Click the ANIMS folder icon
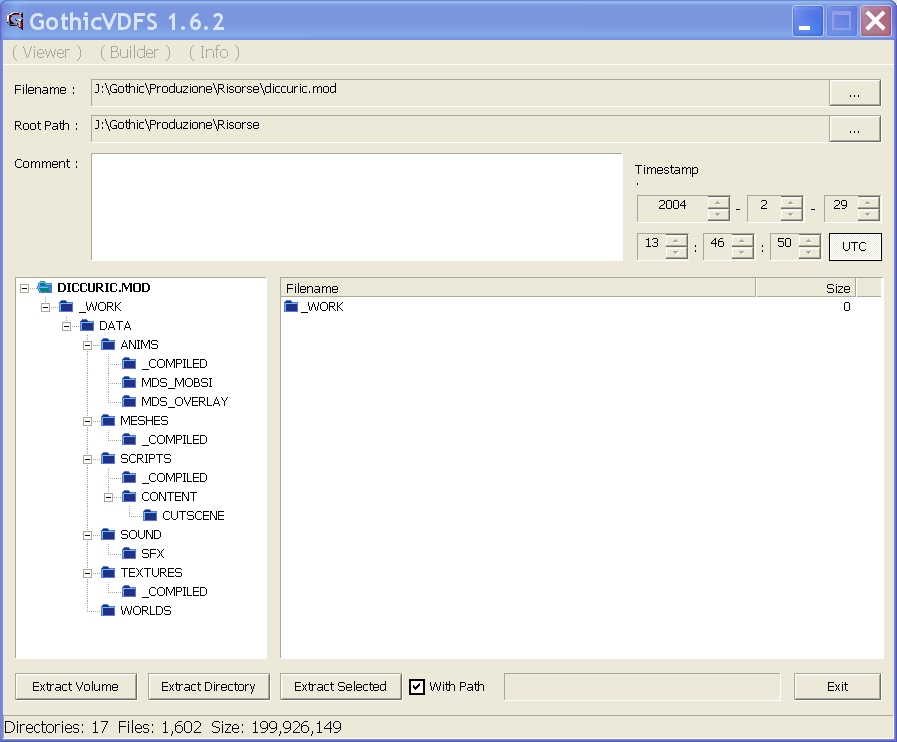This screenshot has width=897, height=742. coord(109,344)
